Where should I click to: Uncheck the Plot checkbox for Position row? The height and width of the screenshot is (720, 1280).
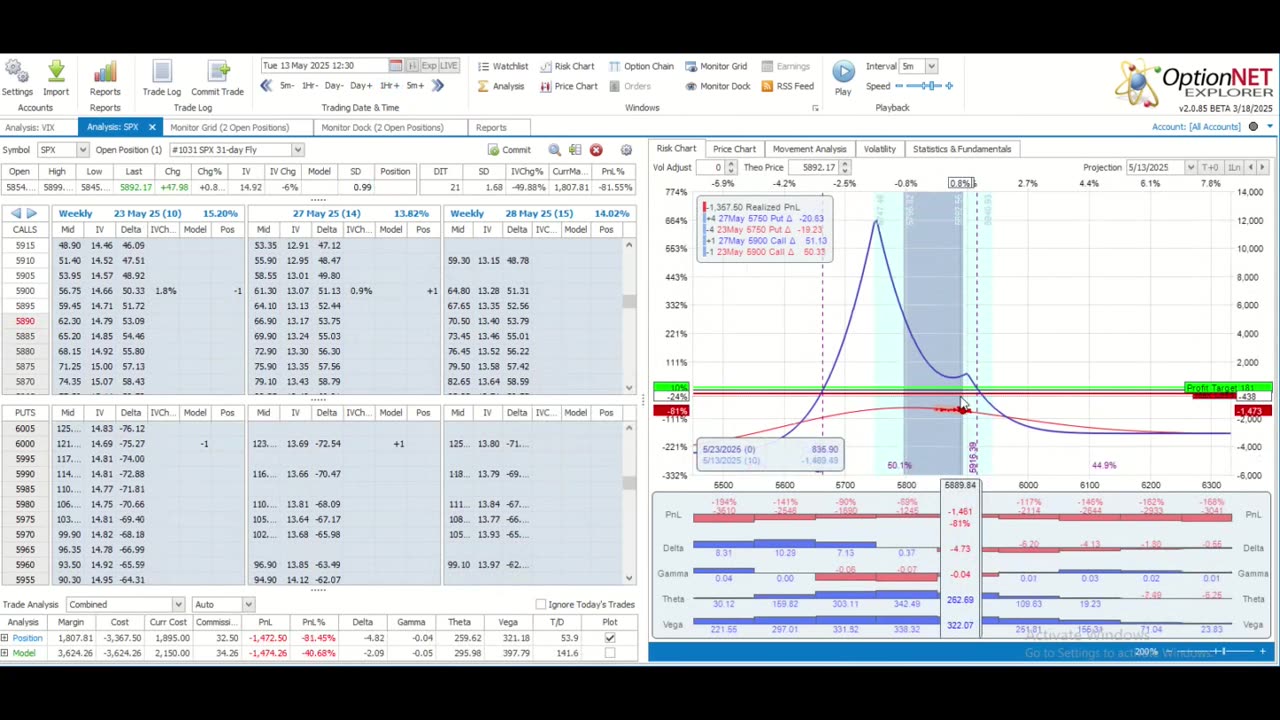[x=609, y=638]
